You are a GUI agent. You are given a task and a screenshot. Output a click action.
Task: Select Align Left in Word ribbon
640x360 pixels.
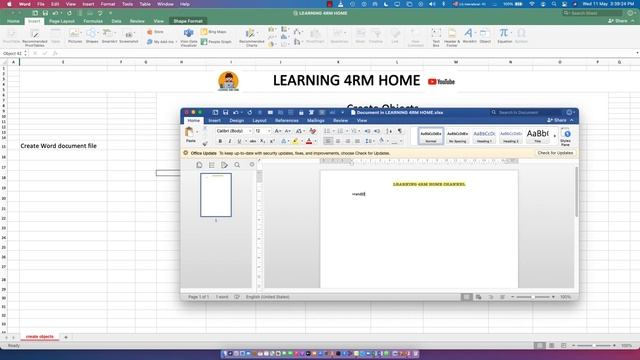[x=328, y=141]
